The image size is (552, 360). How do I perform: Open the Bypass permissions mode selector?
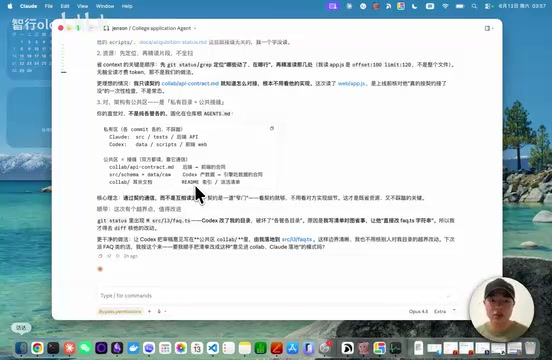(120, 311)
